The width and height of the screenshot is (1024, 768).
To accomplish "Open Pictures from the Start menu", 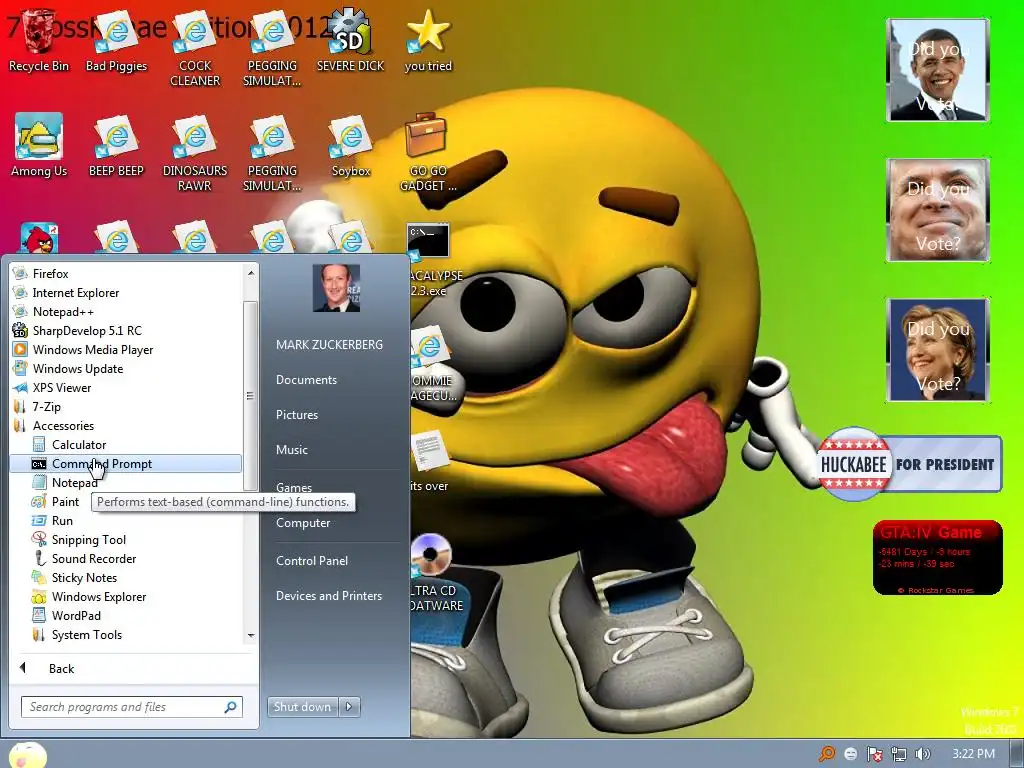I will (297, 415).
